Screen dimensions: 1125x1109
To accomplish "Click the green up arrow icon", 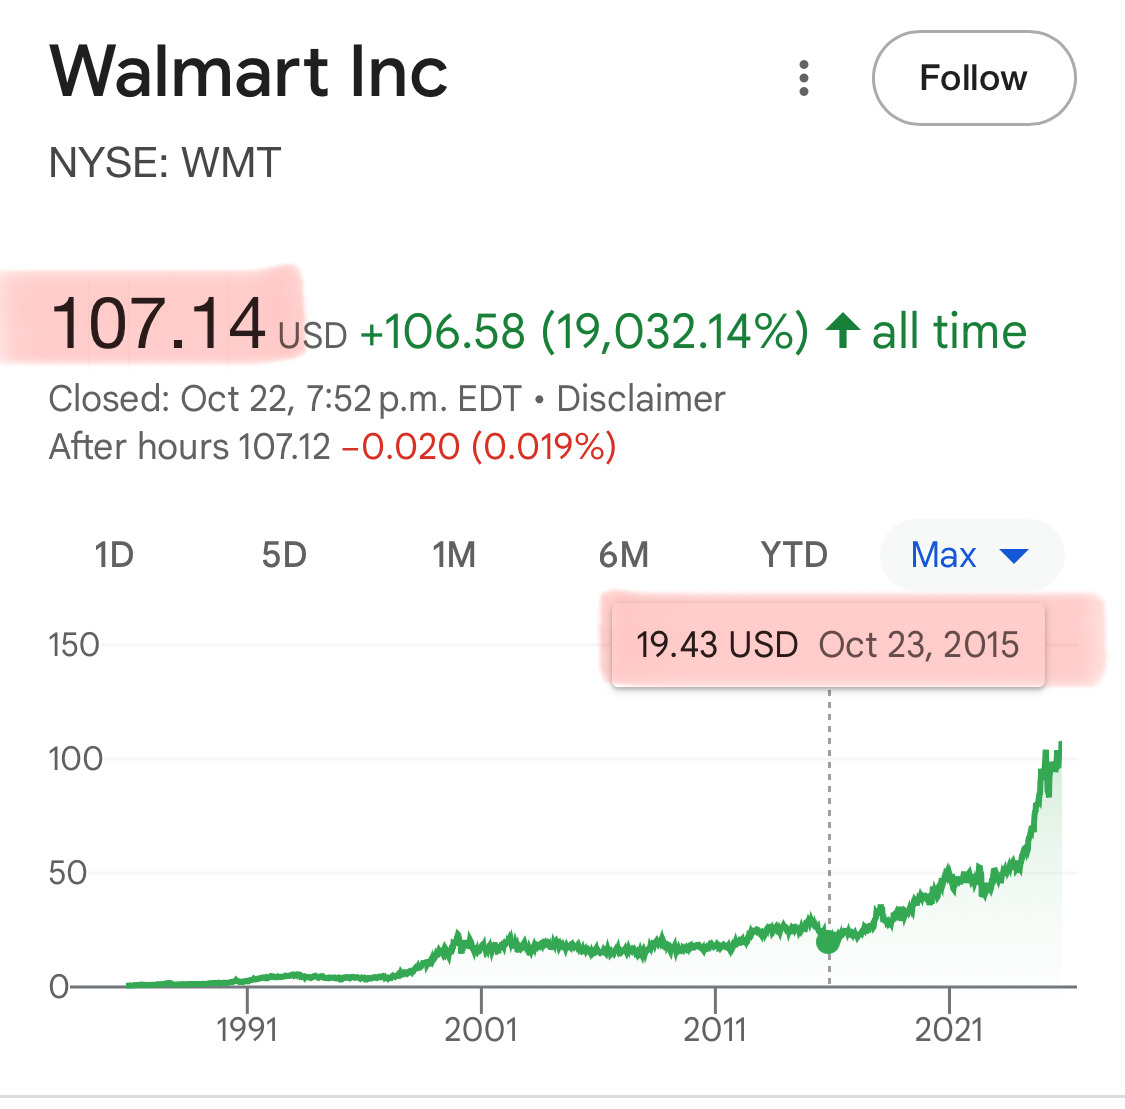I will tap(843, 330).
